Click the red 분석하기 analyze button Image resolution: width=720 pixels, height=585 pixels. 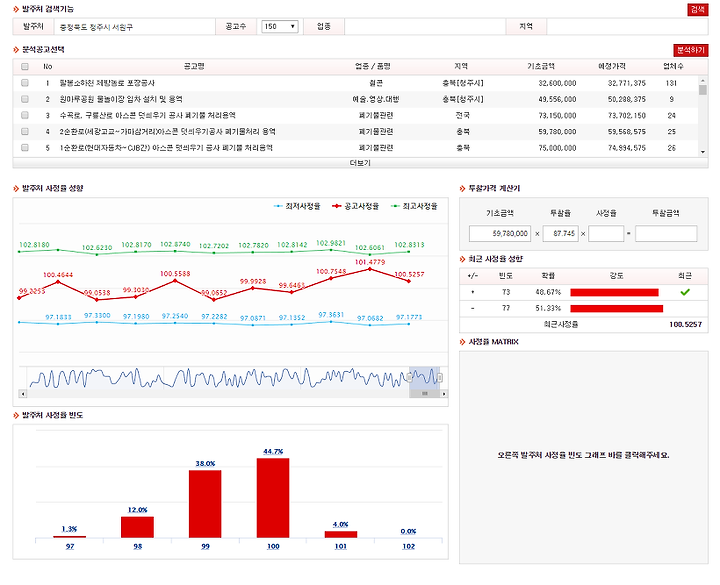tap(691, 50)
